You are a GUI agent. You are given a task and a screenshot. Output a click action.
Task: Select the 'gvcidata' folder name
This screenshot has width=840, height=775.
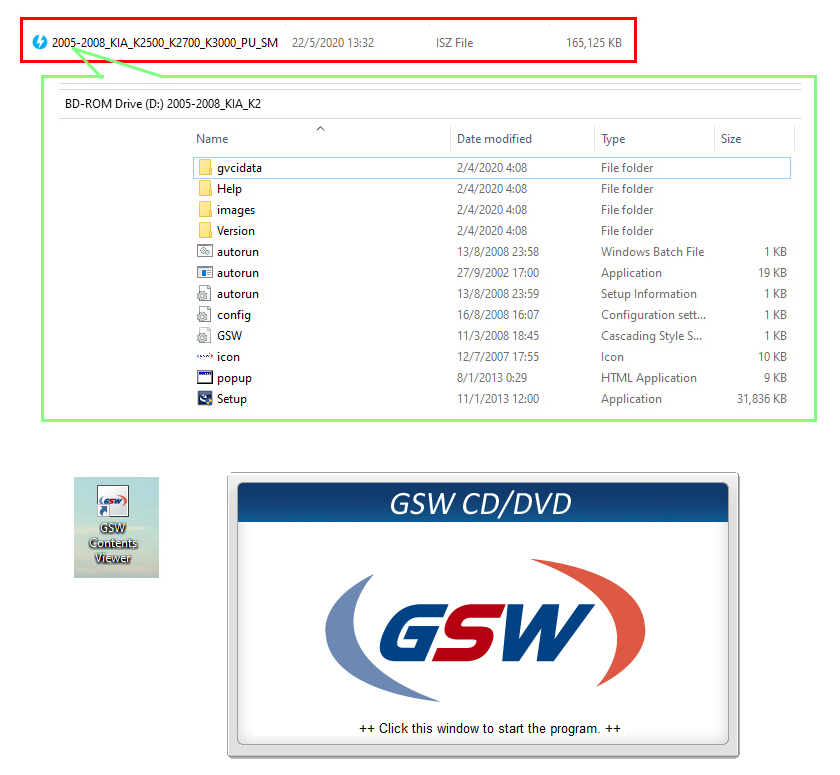(x=239, y=168)
